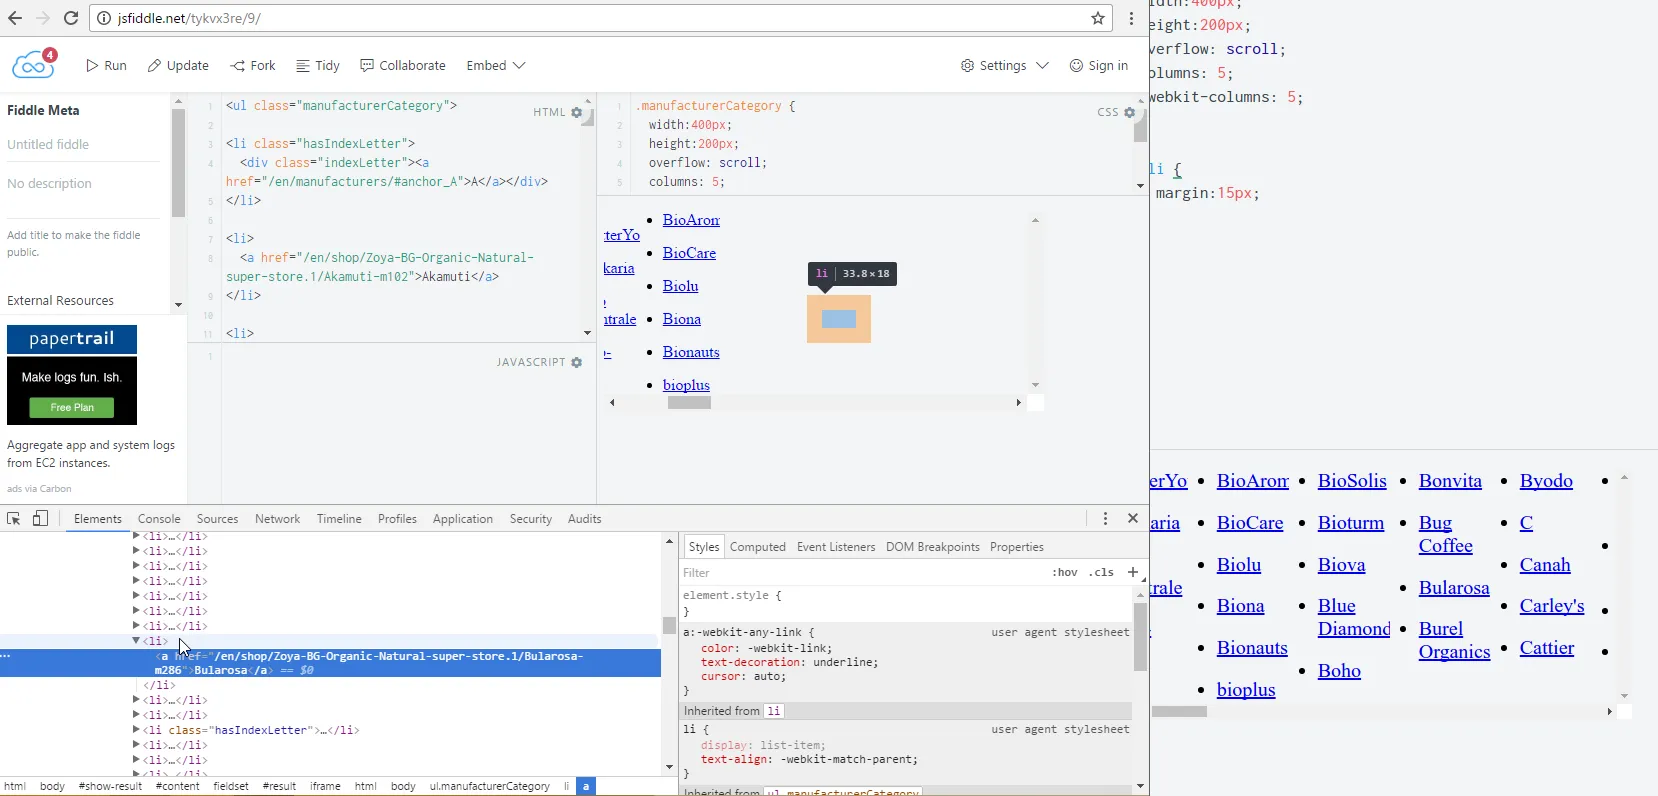Open HTML panel settings gear
Image resolution: width=1658 pixels, height=796 pixels.
pyautogui.click(x=577, y=113)
